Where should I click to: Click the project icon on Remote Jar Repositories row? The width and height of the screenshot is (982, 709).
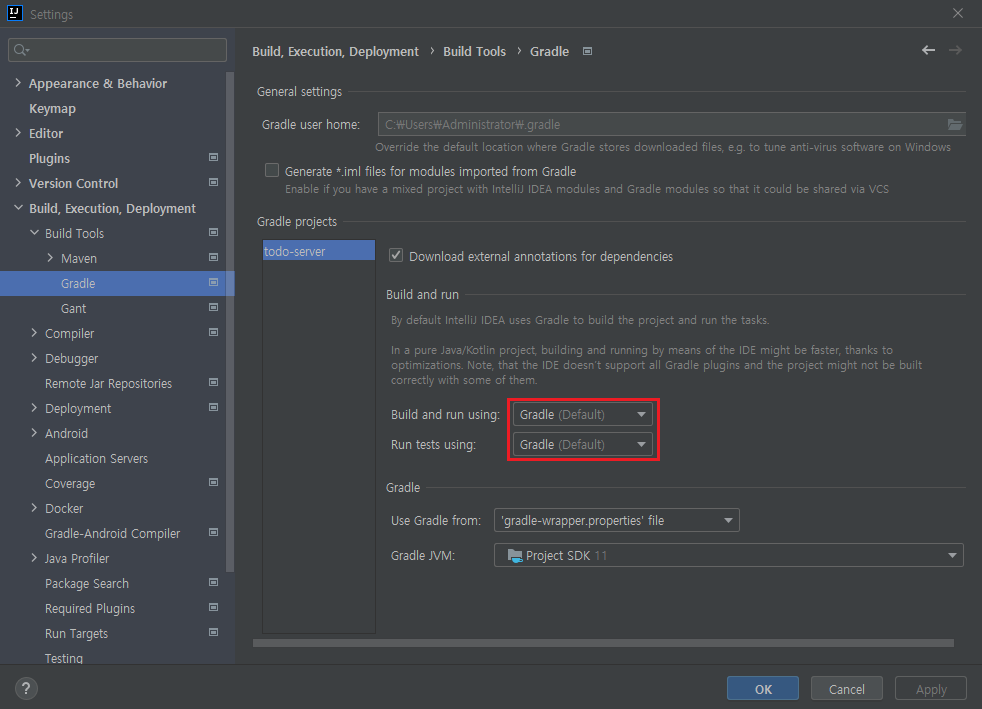pyautogui.click(x=214, y=383)
